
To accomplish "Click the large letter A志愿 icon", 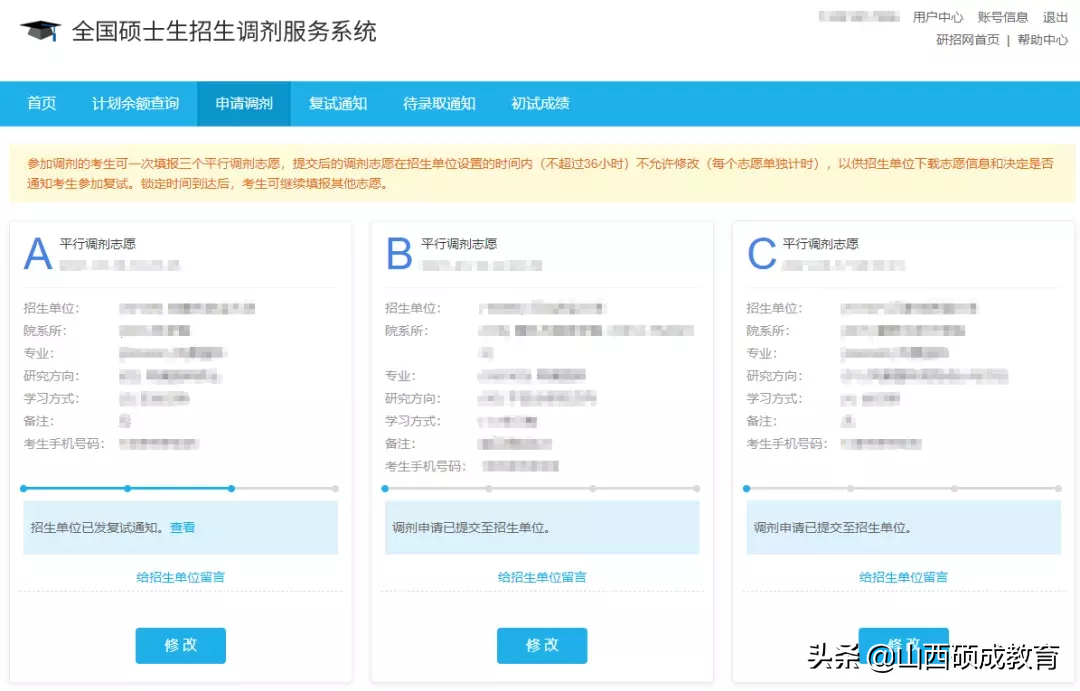I will [x=38, y=255].
